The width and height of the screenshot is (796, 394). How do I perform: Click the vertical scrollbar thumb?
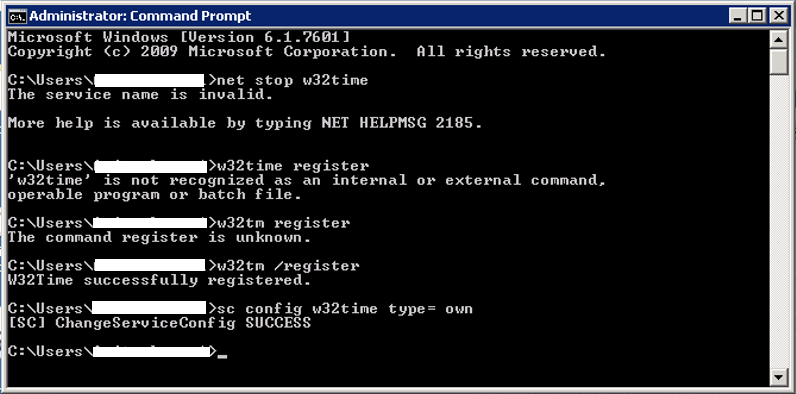(x=778, y=62)
